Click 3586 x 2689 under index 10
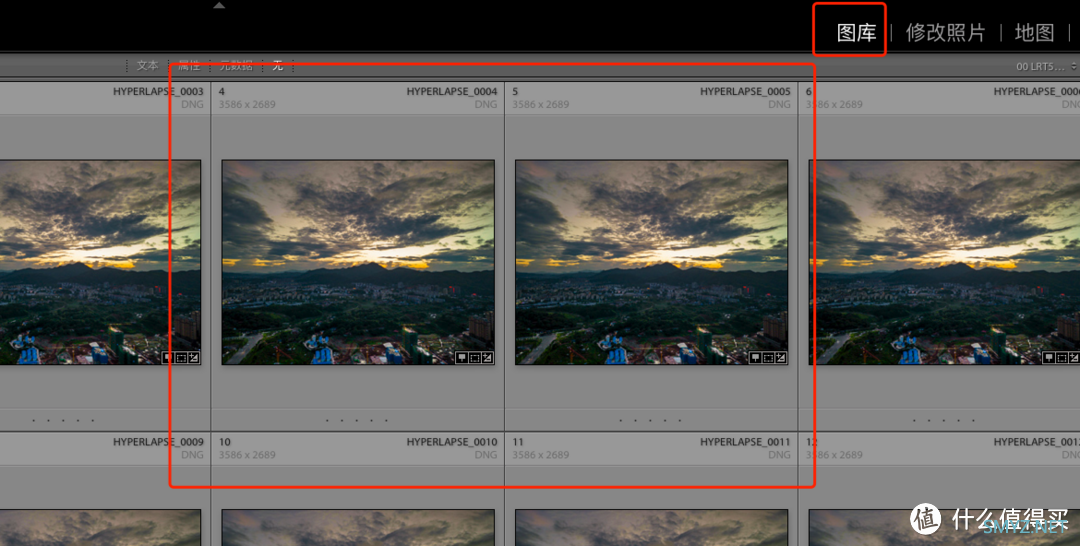This screenshot has height=546, width=1080. [x=247, y=455]
